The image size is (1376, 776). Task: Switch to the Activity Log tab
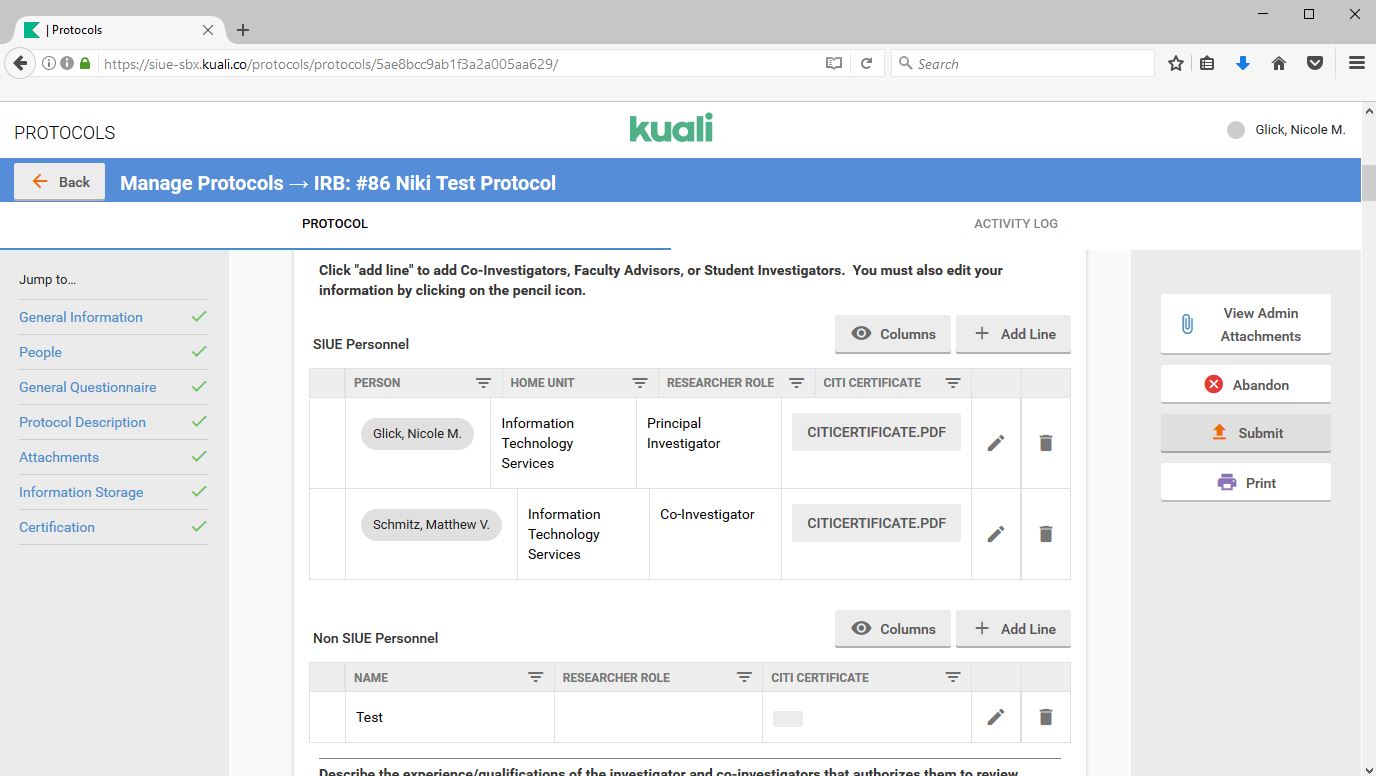pos(1015,224)
